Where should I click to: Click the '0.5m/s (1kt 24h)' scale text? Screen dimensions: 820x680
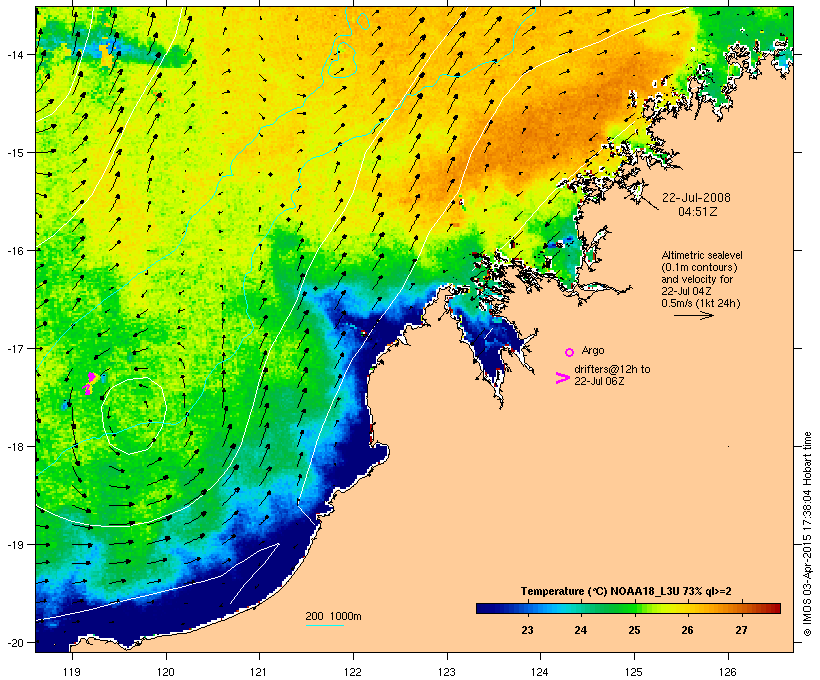(x=700, y=303)
